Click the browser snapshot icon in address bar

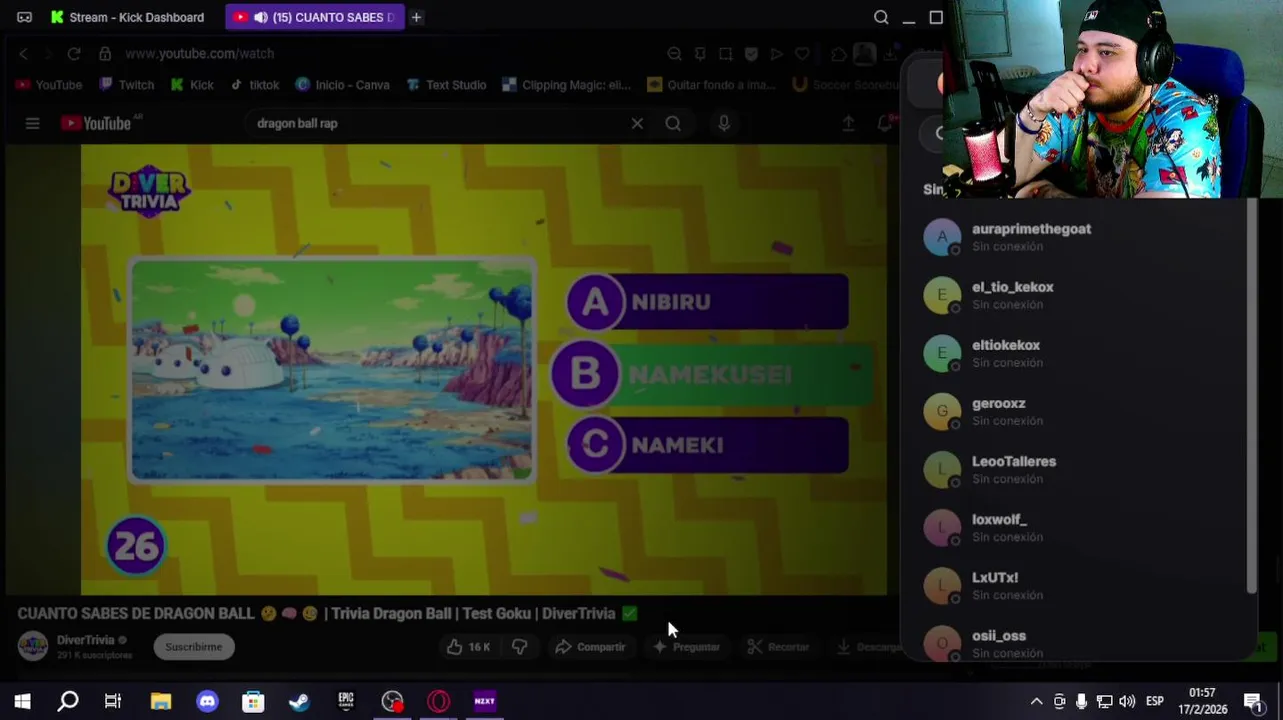(726, 53)
